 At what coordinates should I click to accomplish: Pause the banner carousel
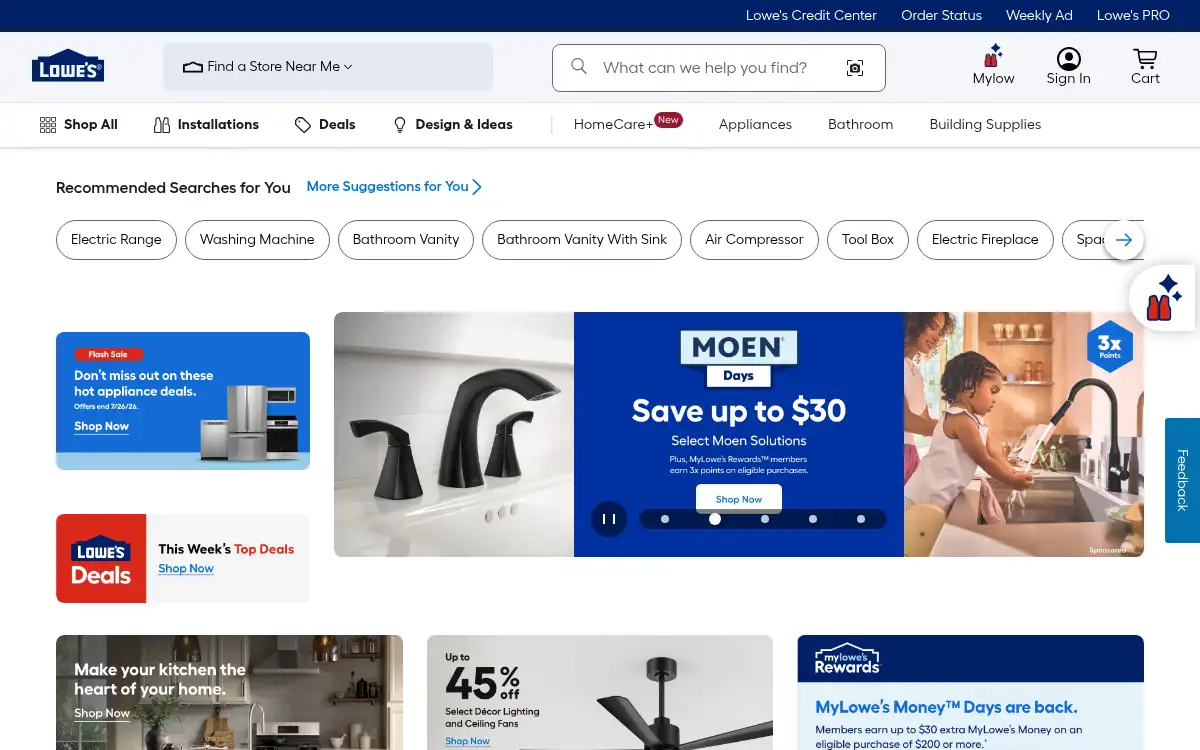(609, 519)
